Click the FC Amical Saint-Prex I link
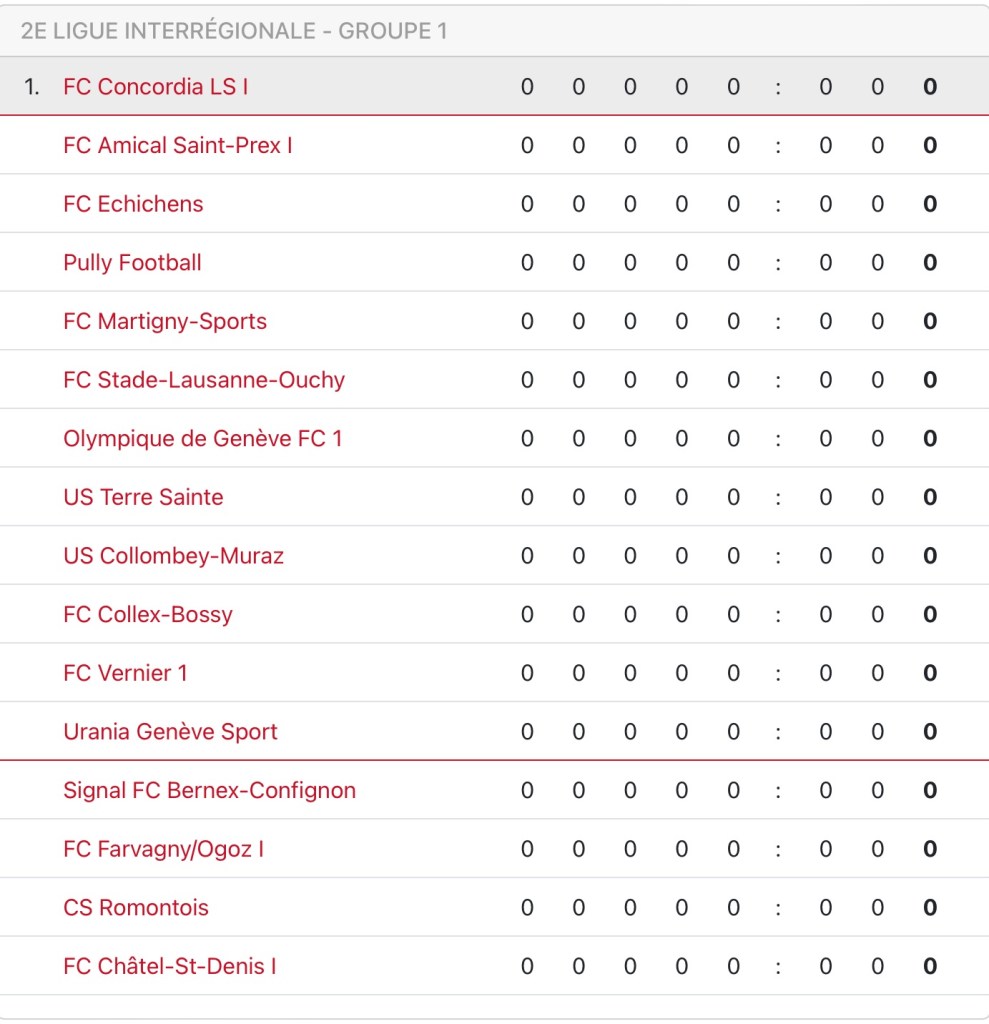Image resolution: width=989 pixels, height=1024 pixels. [177, 146]
